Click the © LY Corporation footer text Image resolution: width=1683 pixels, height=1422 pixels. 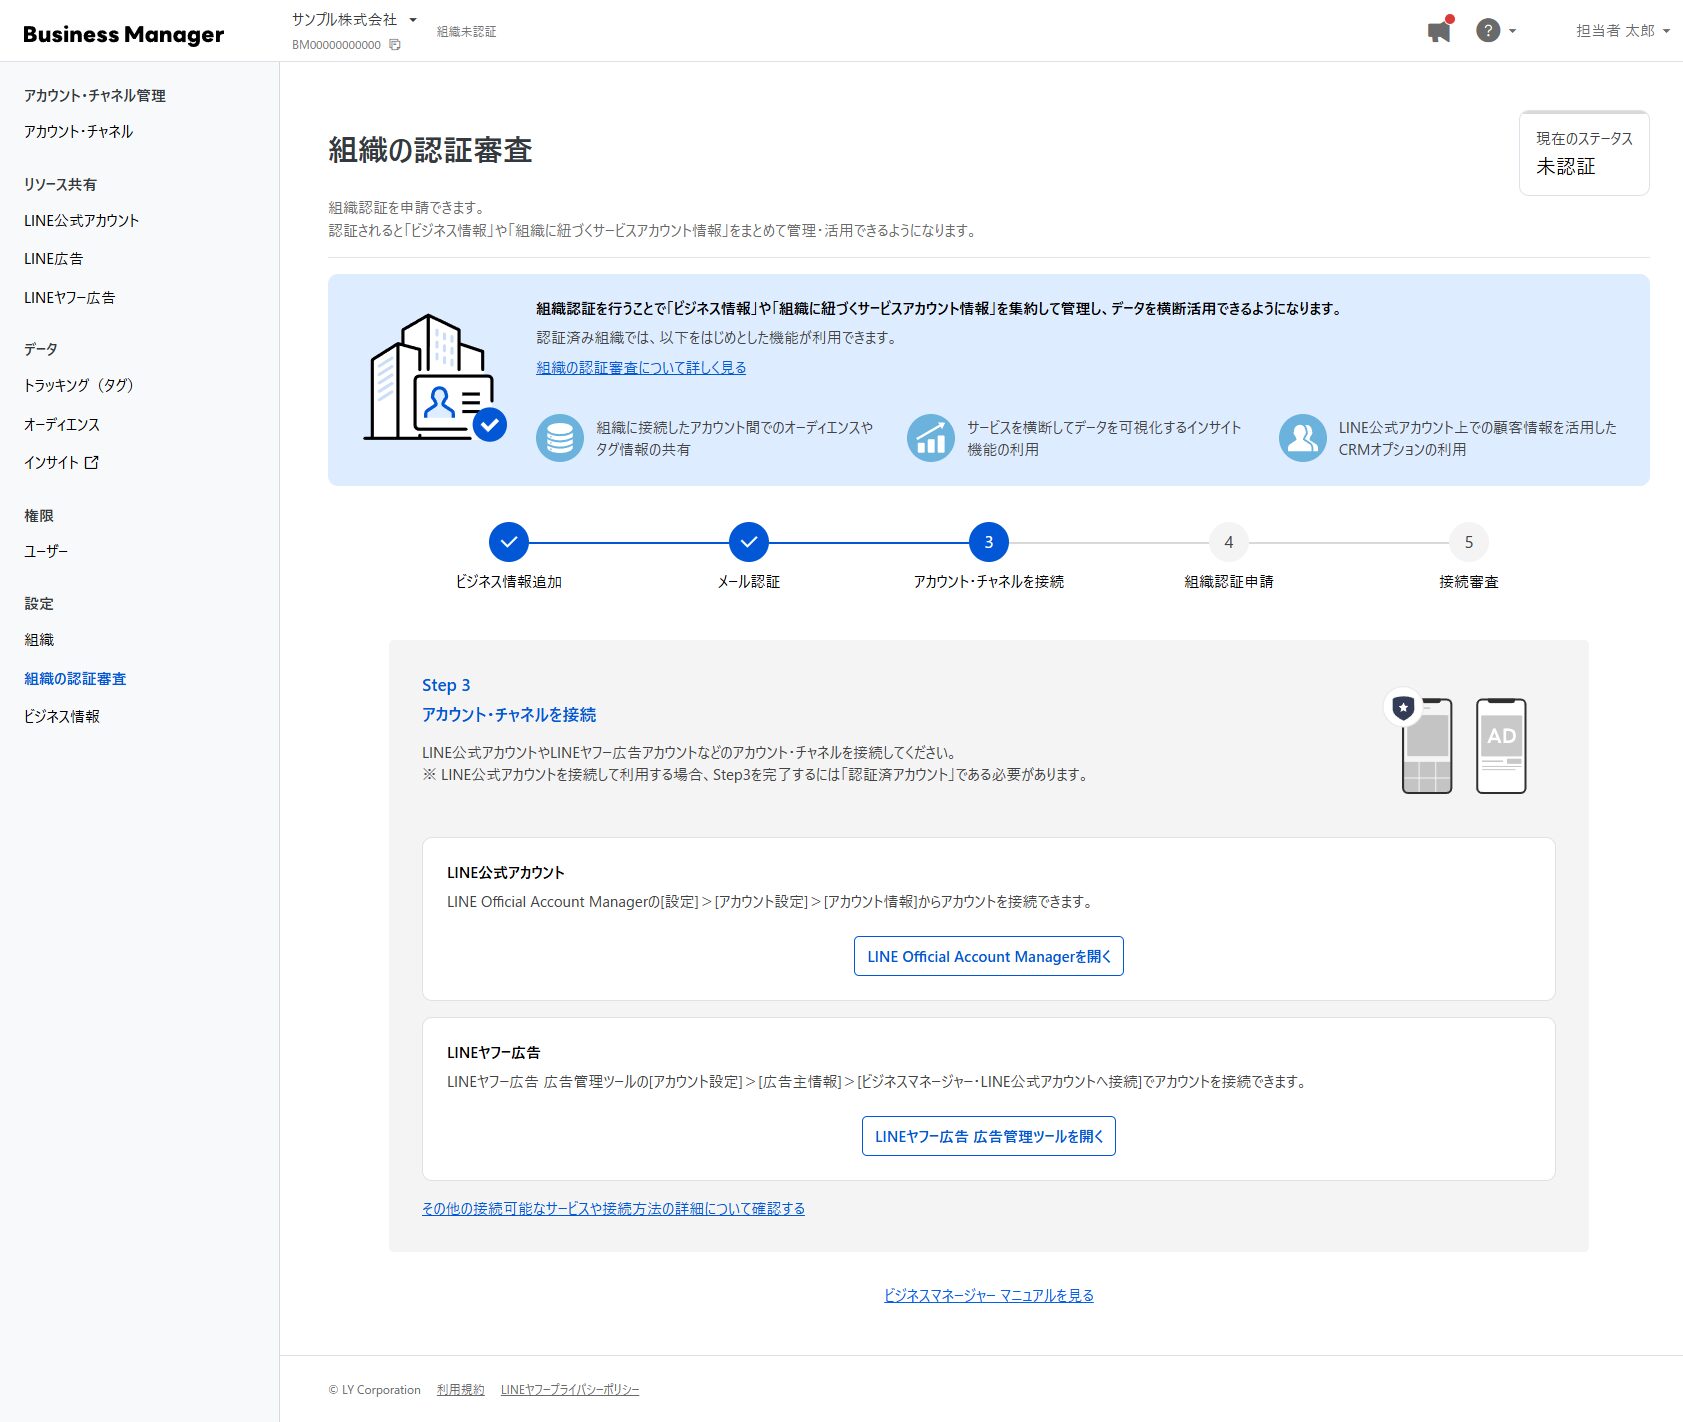[x=374, y=1389]
